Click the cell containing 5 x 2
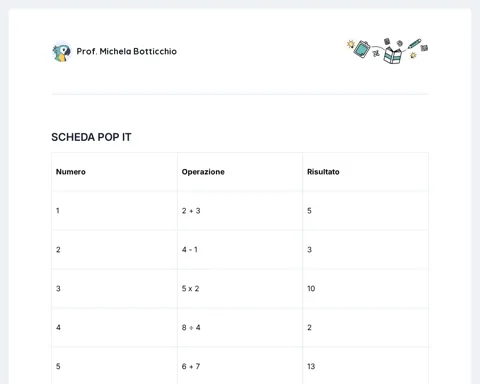 (x=240, y=289)
